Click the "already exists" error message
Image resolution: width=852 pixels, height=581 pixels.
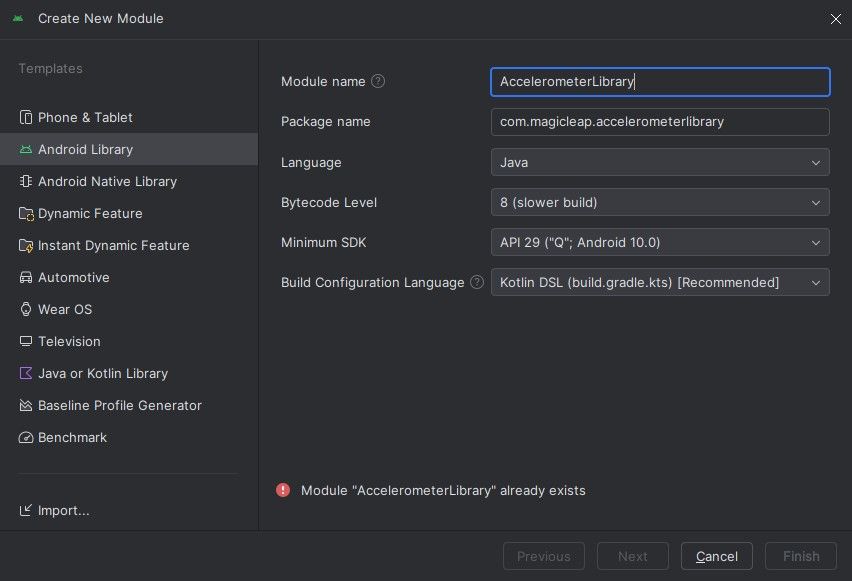443,490
